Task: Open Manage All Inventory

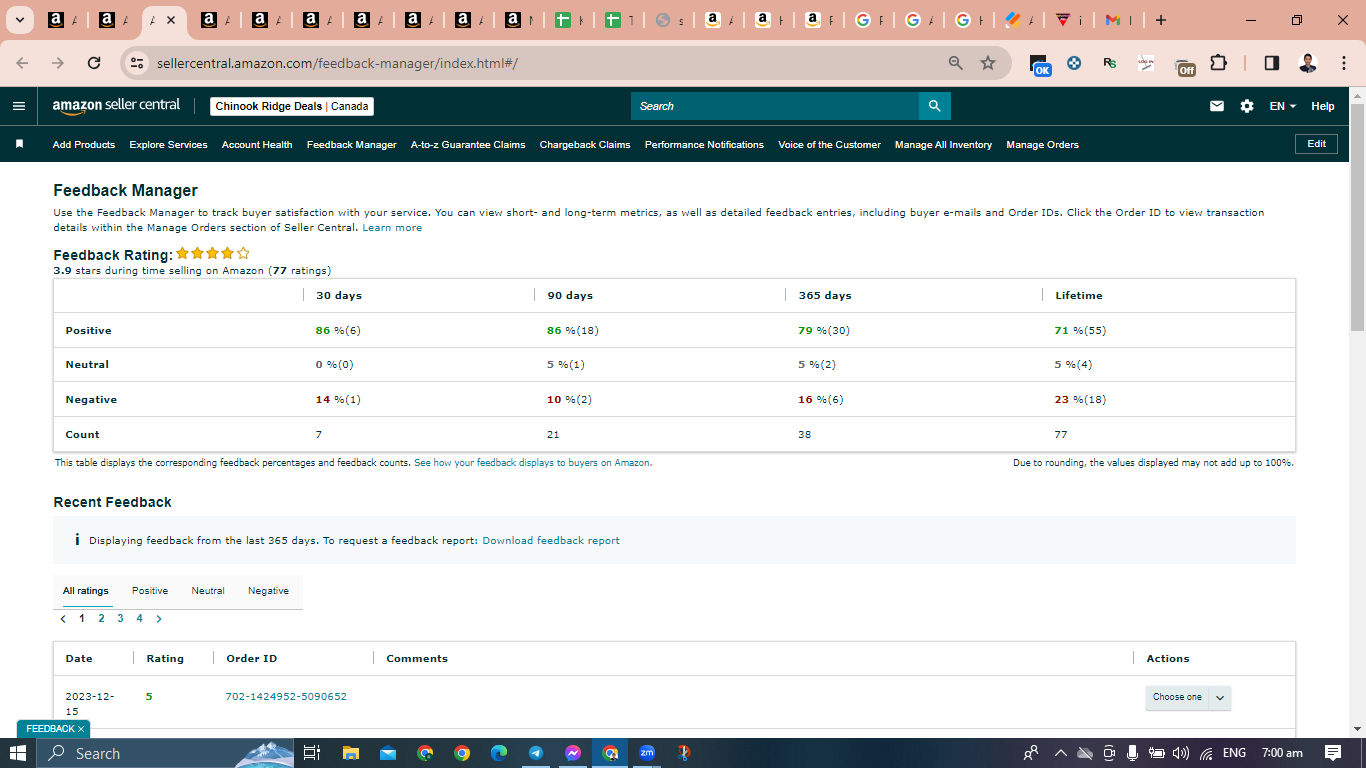Action: coord(943,144)
